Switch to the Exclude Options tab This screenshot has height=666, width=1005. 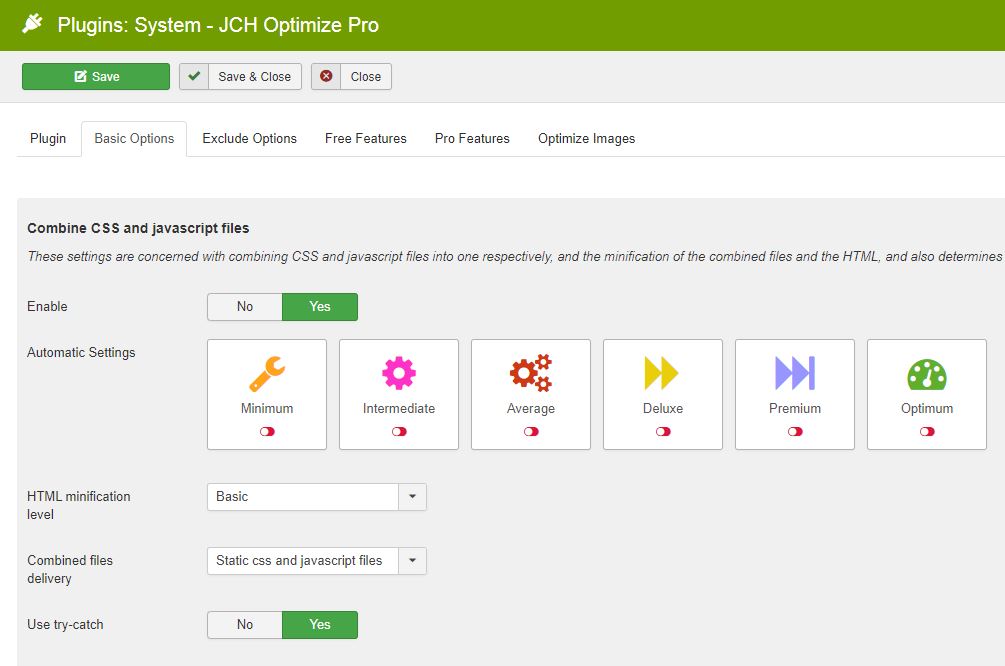(249, 139)
